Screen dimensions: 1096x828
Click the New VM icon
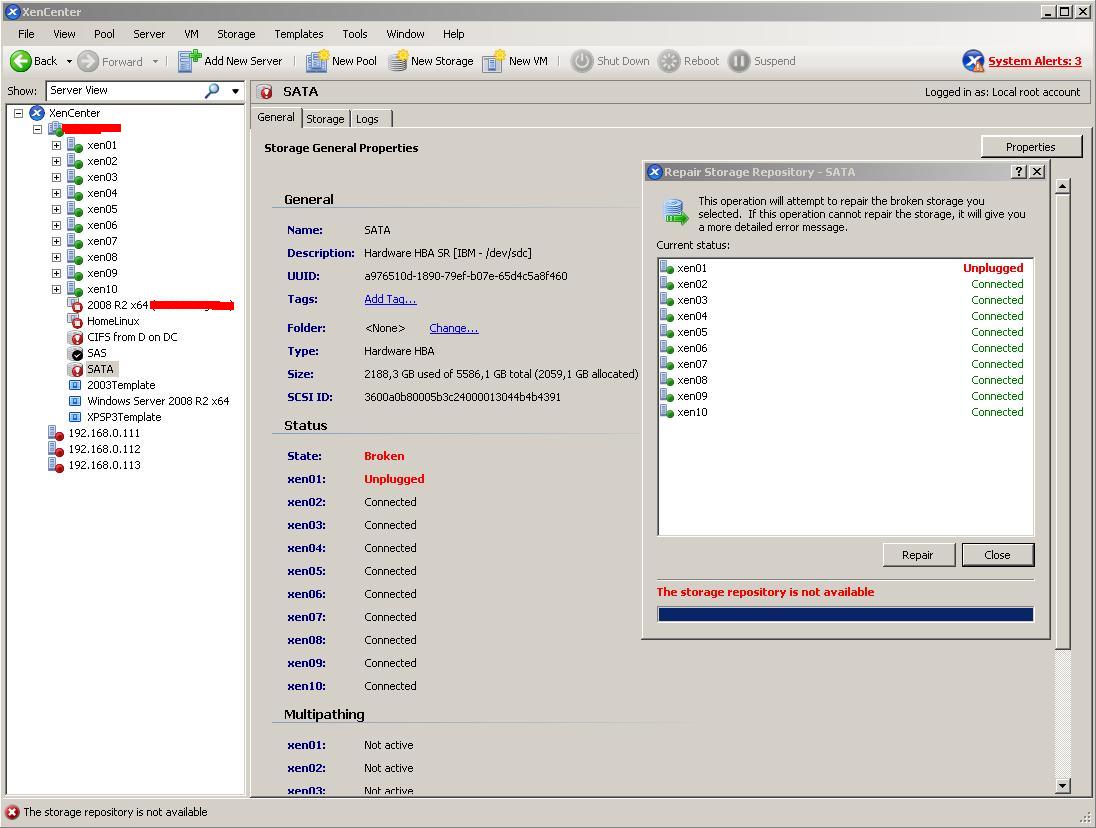pos(493,61)
